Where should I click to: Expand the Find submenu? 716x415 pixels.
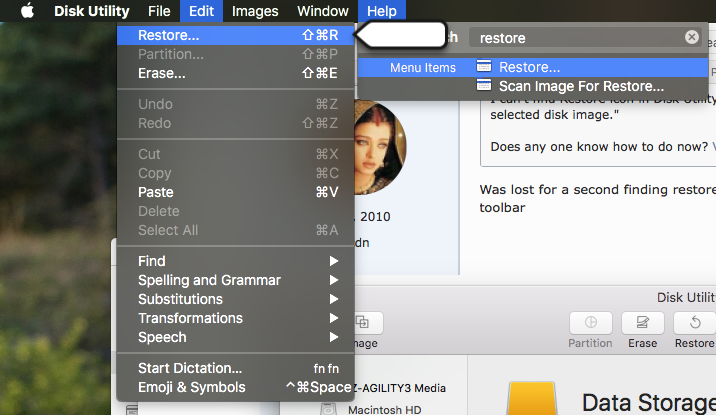(x=236, y=261)
